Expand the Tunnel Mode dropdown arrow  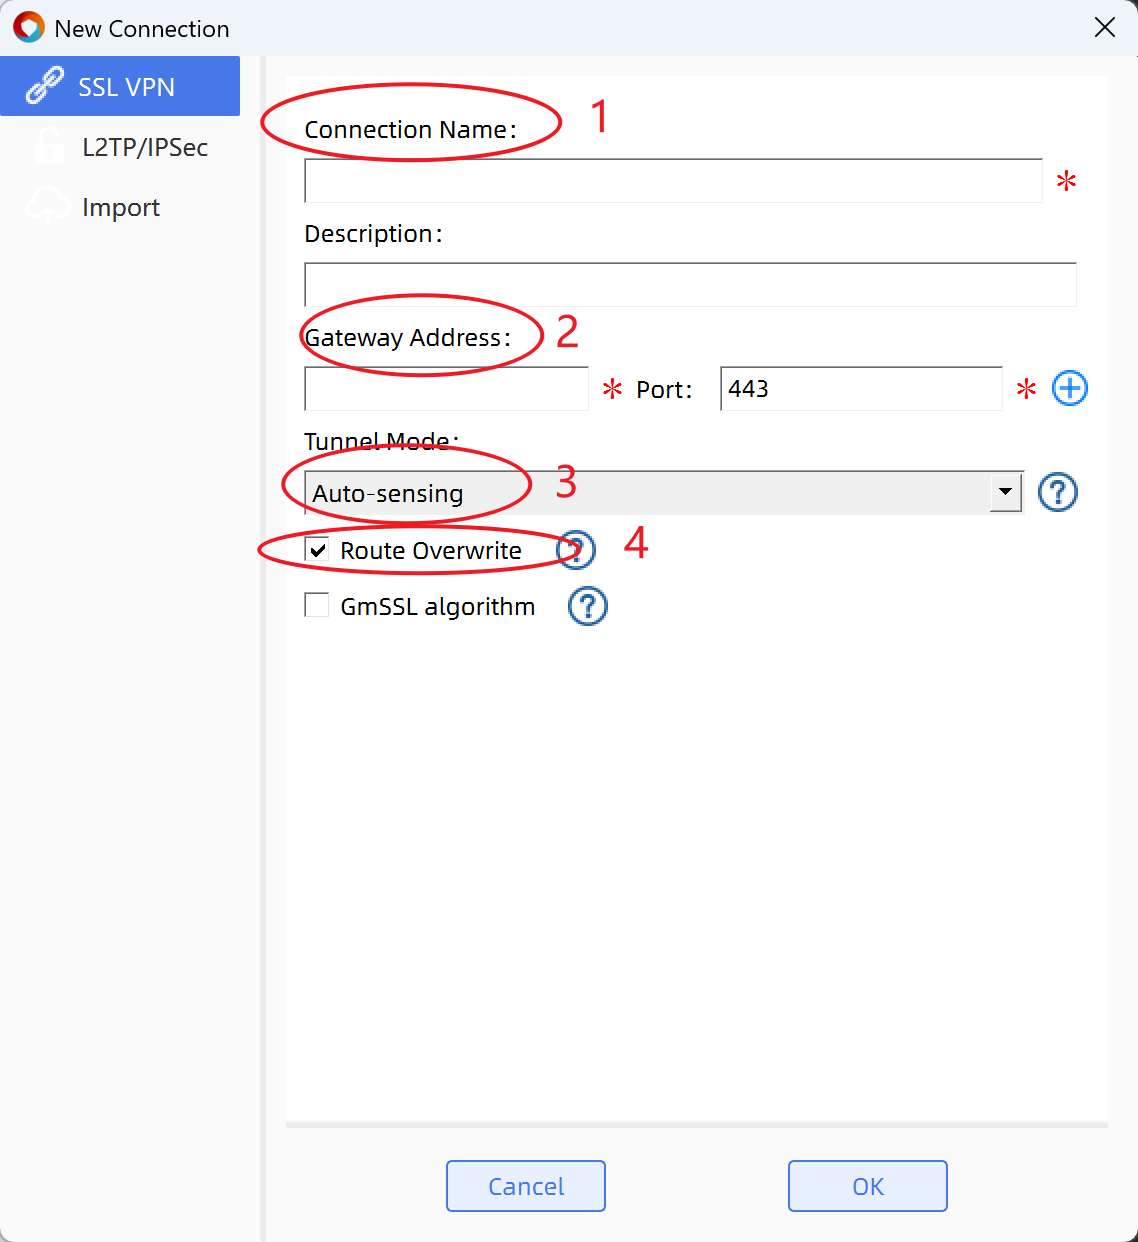tap(1005, 492)
